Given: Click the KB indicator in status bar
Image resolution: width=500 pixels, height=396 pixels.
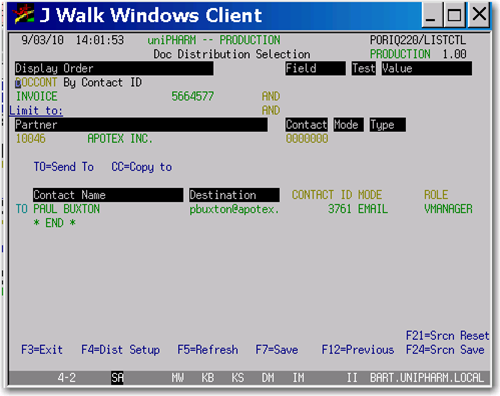Looking at the screenshot, I should click(207, 378).
